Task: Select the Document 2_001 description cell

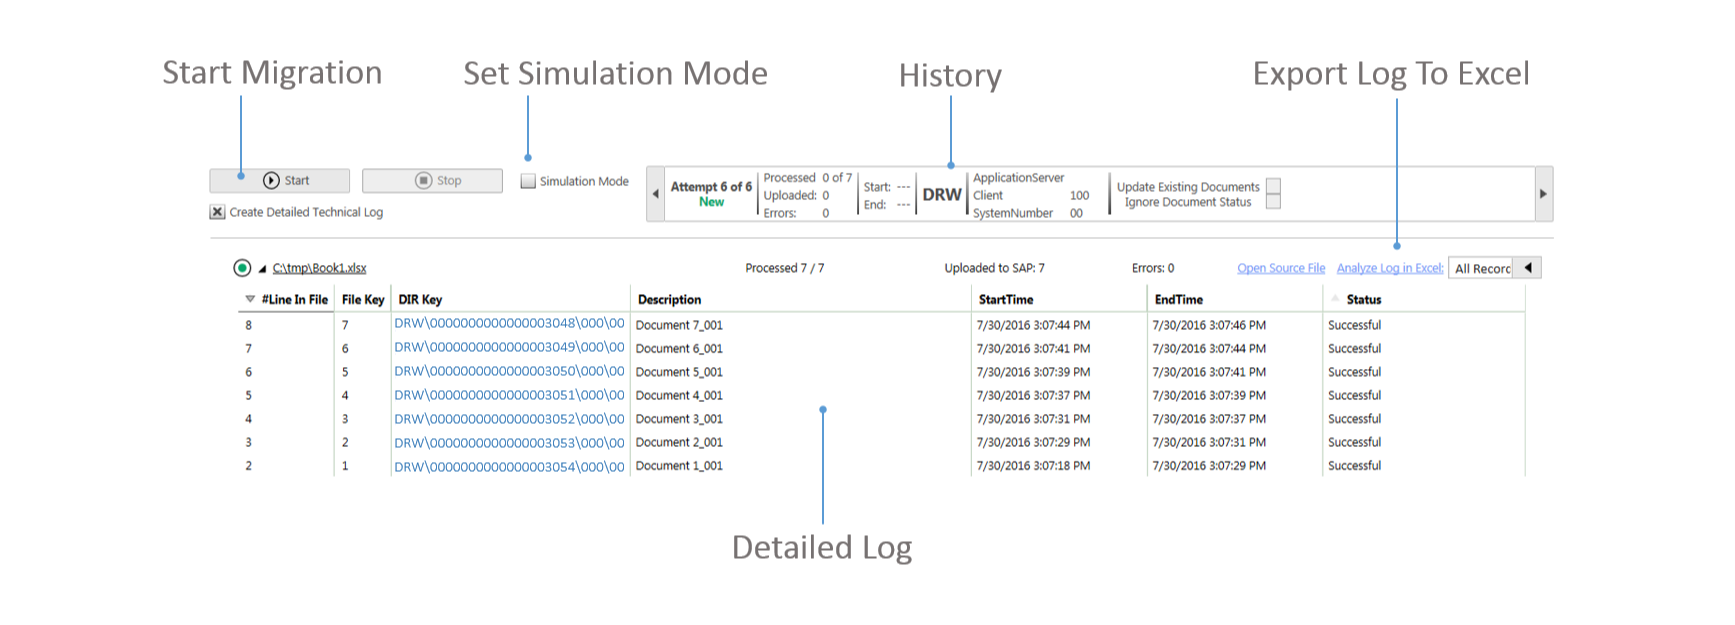Action: click(679, 442)
